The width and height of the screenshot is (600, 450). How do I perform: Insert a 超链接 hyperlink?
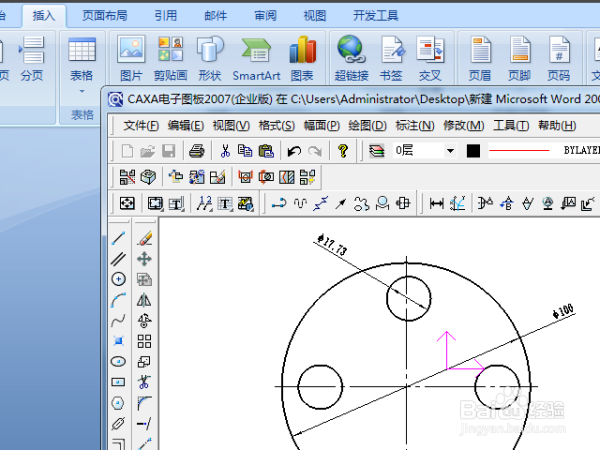coord(351,59)
